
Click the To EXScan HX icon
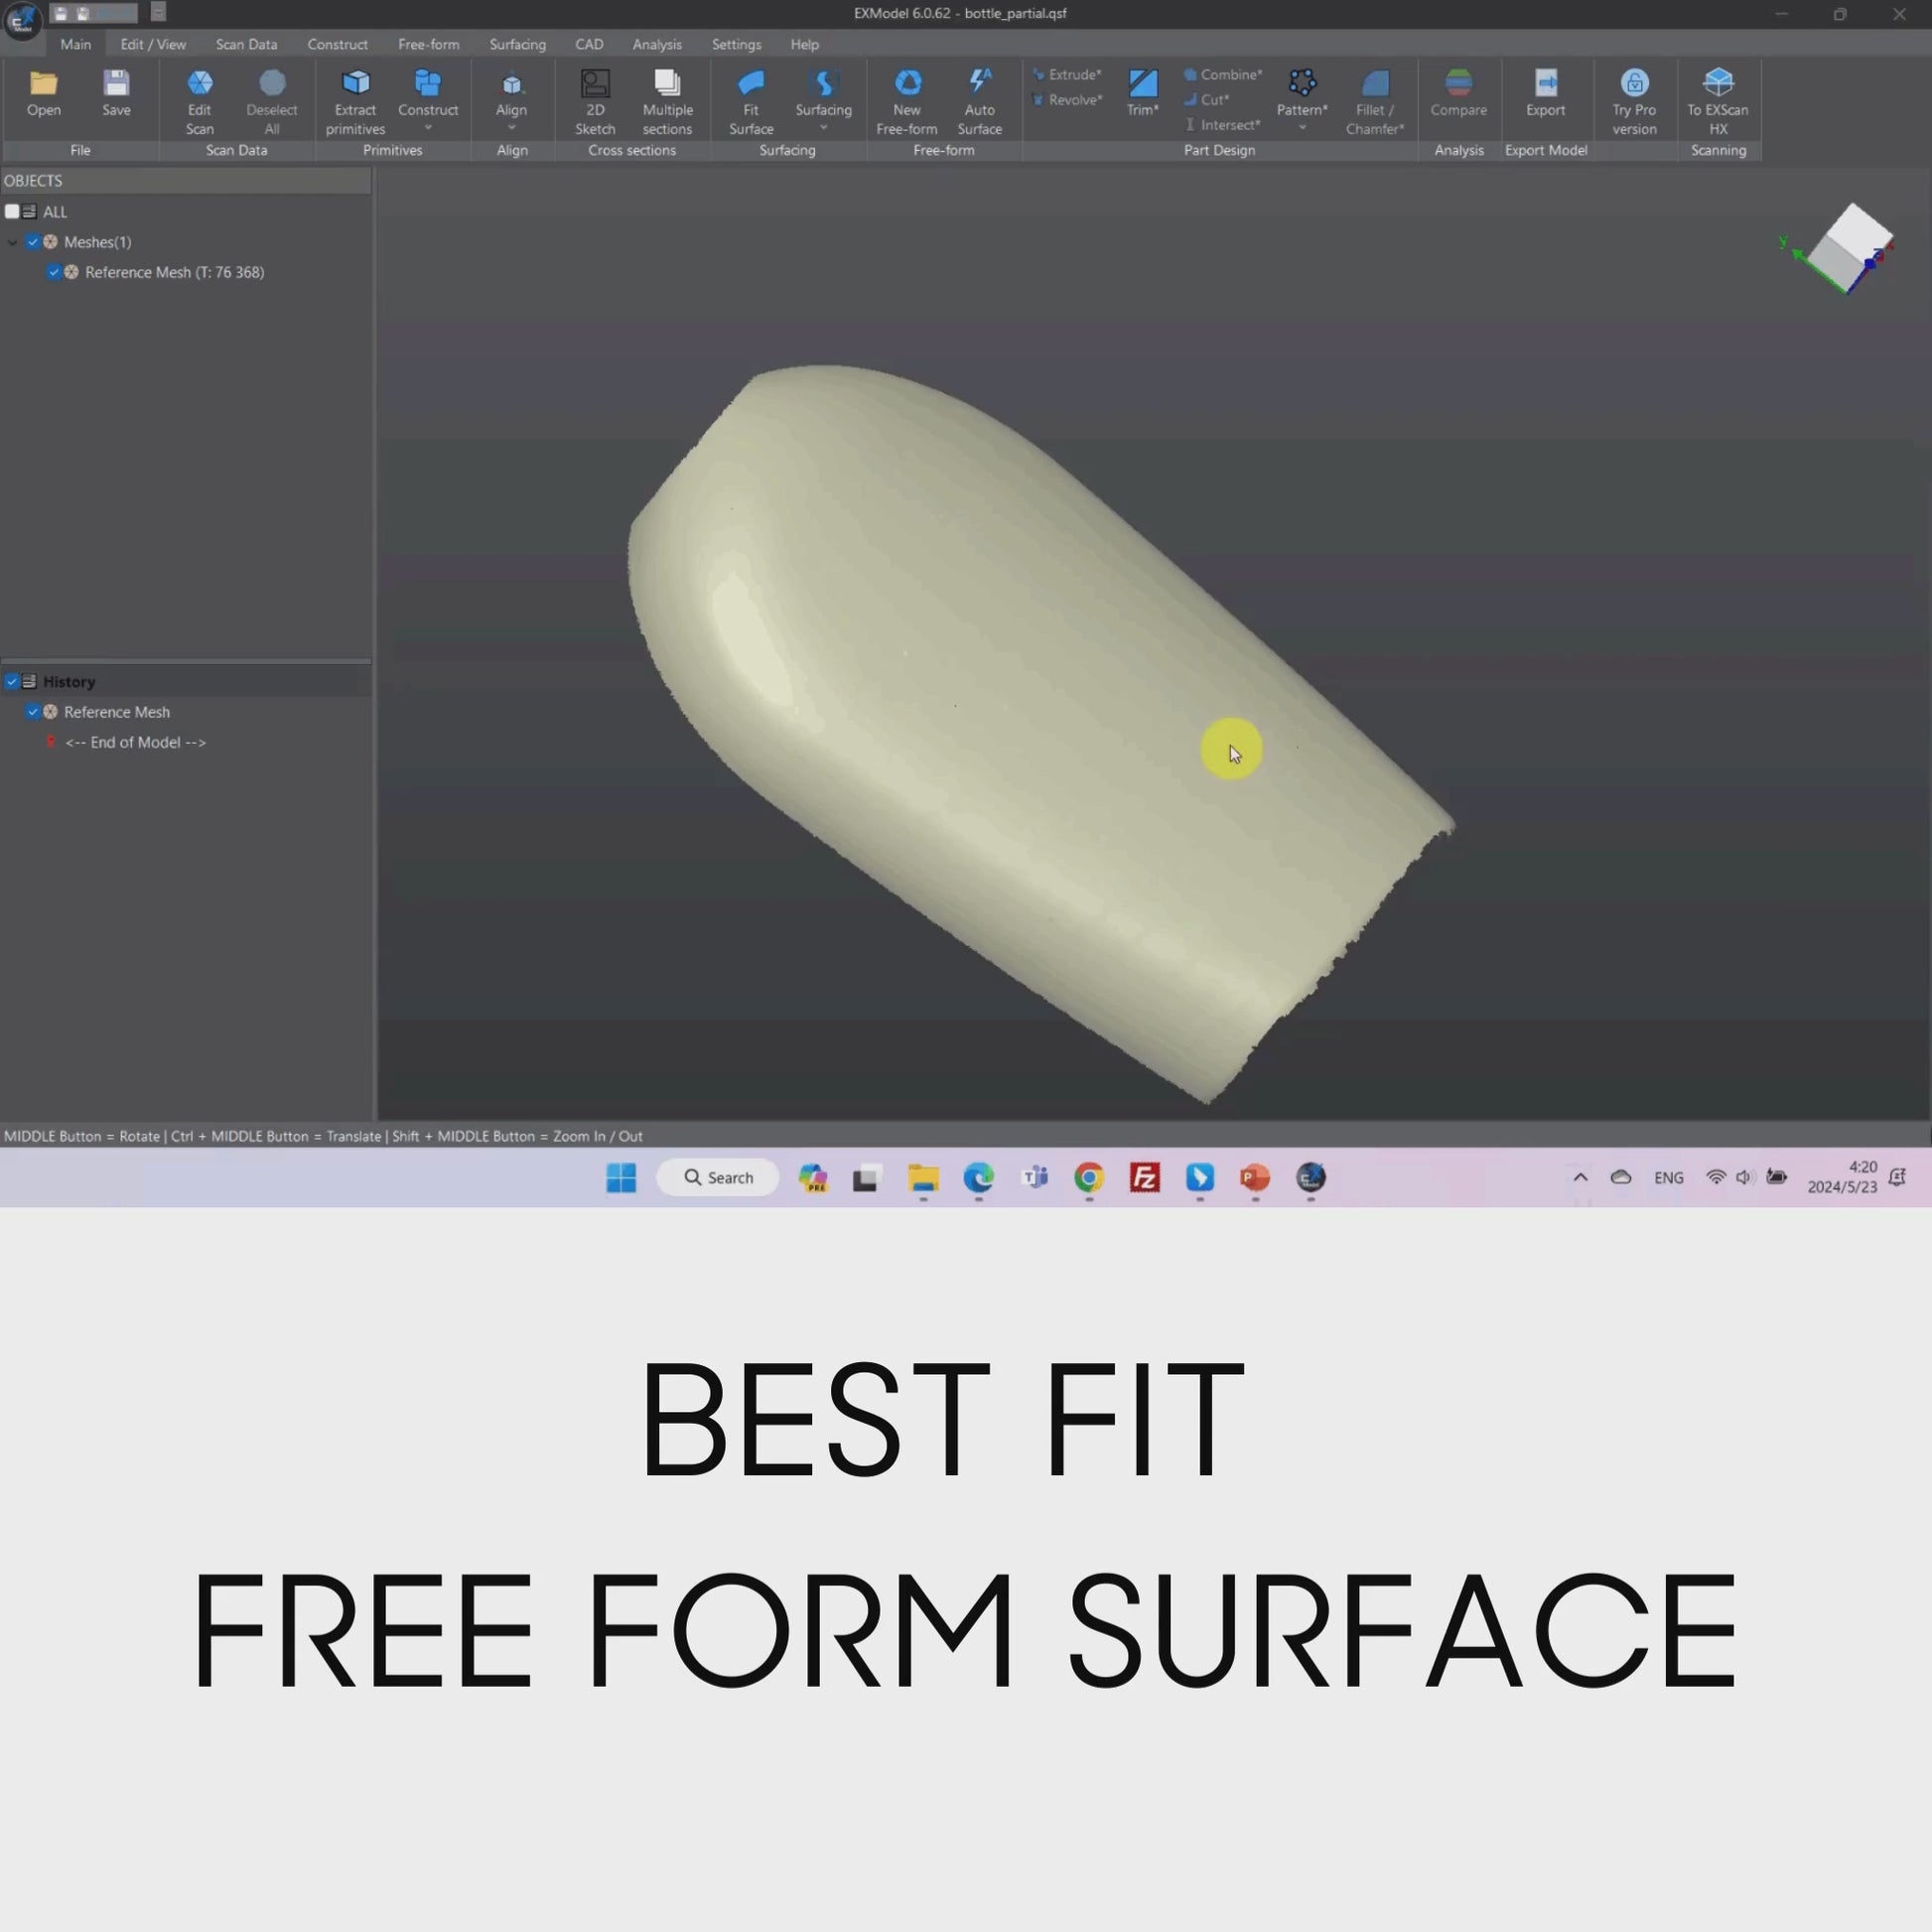click(1717, 84)
